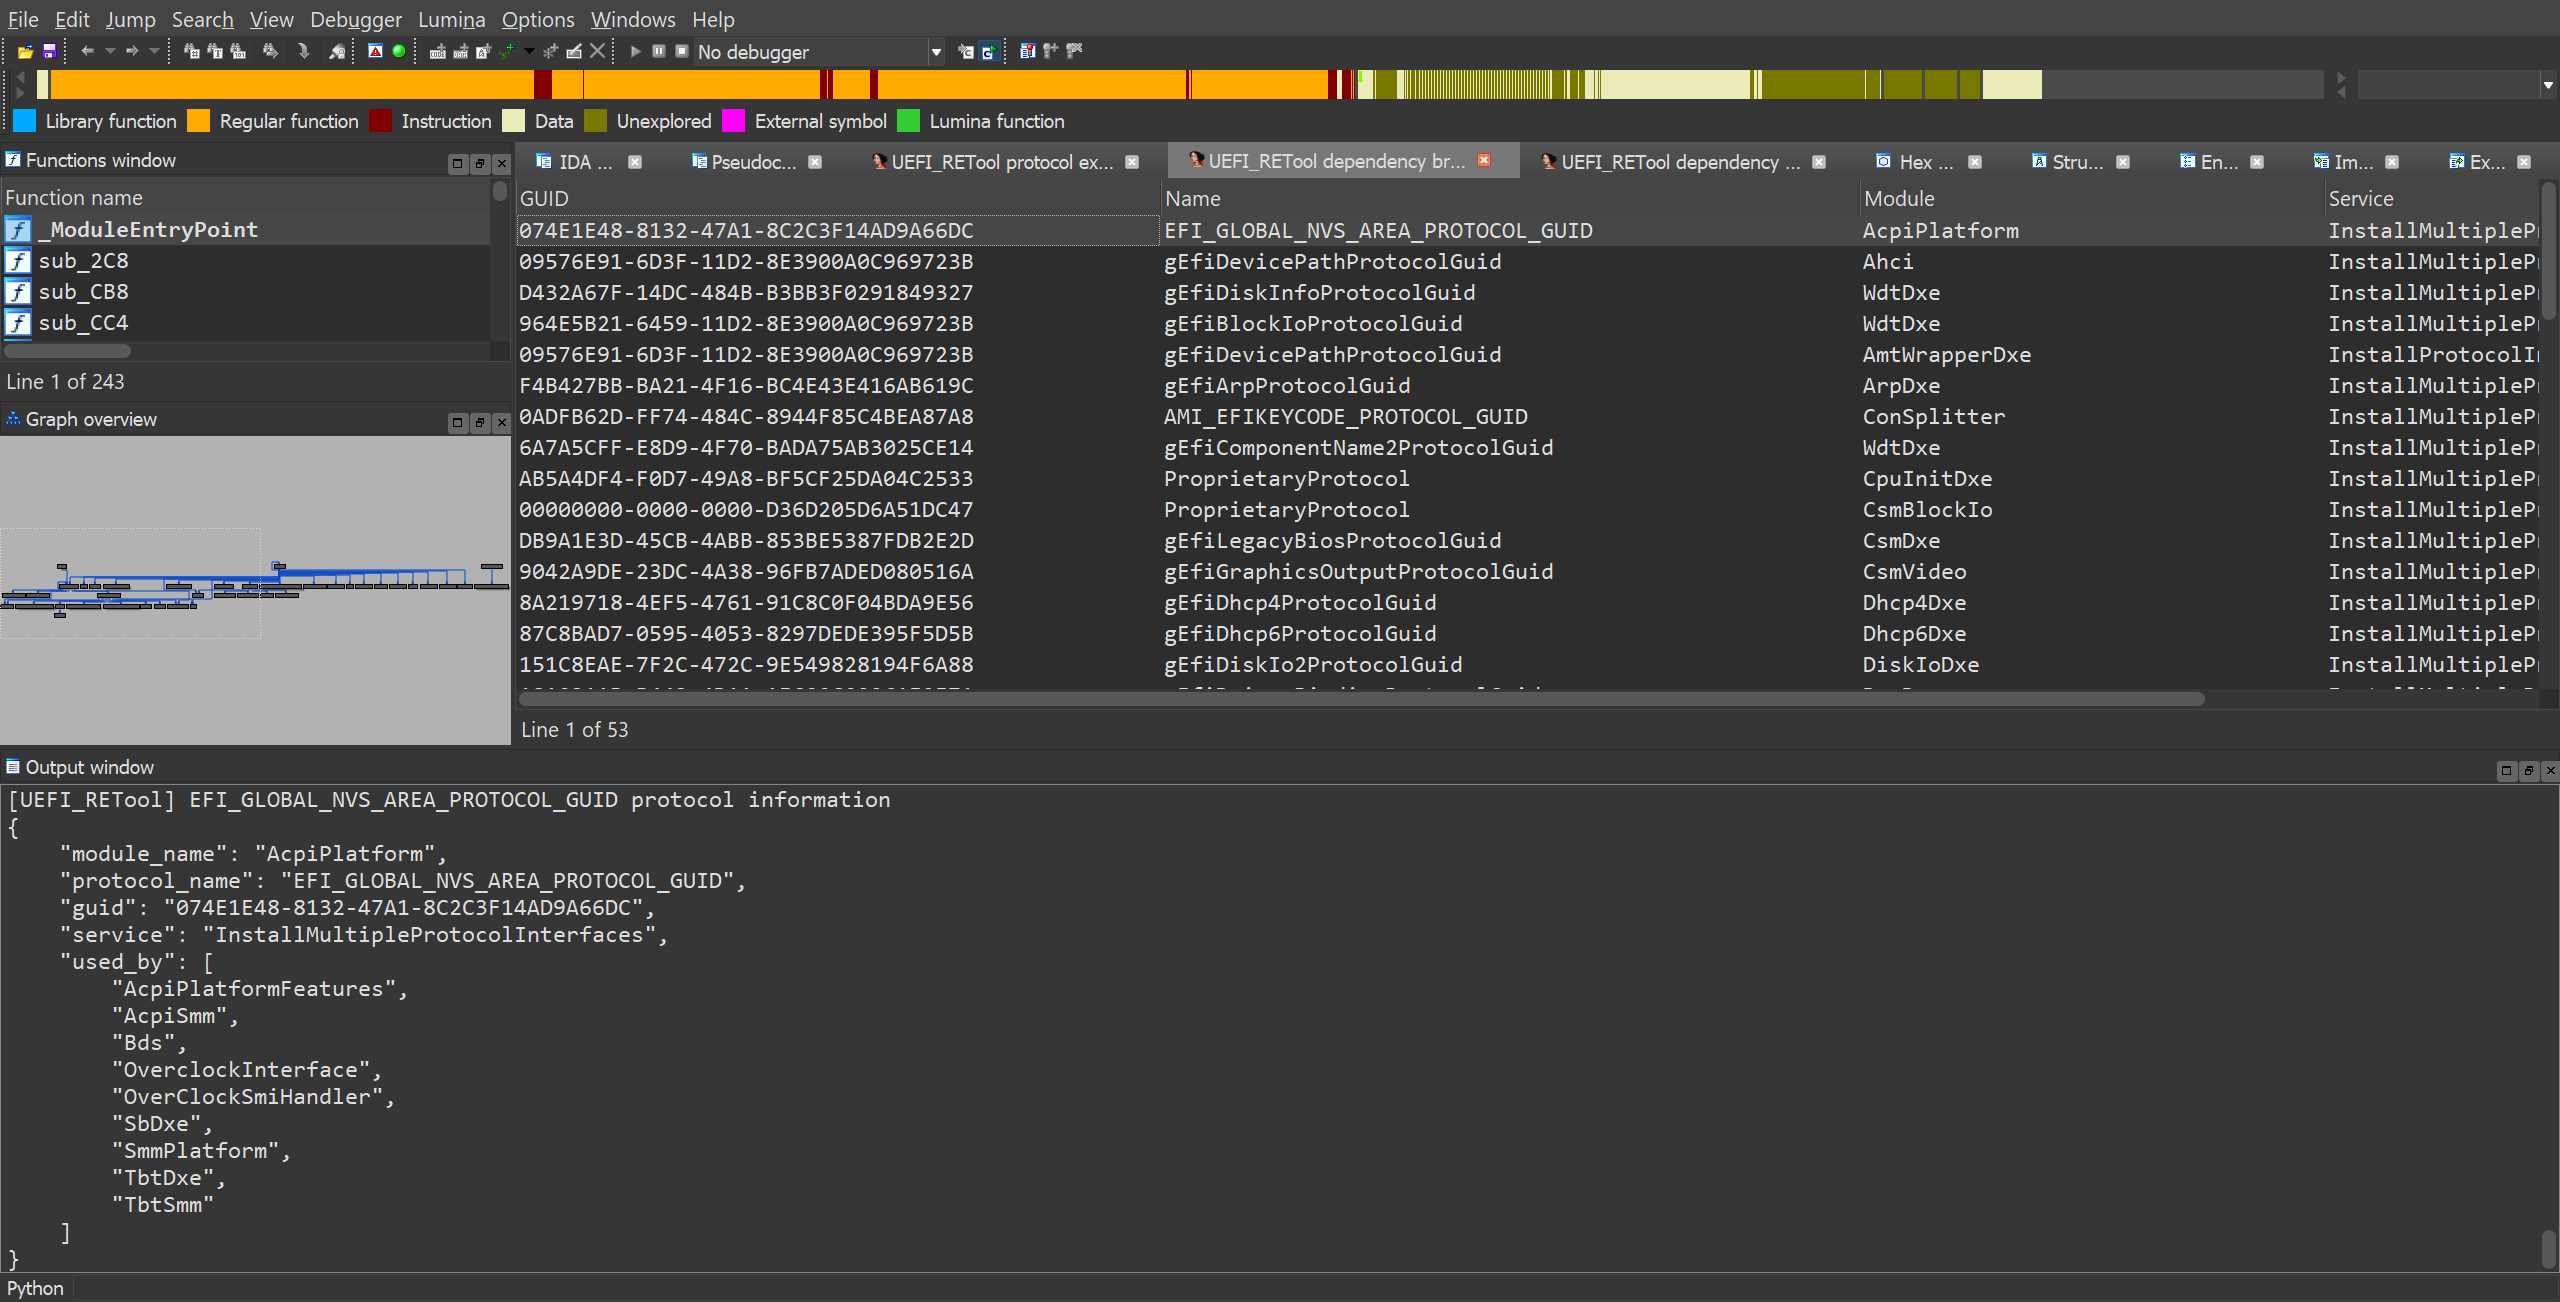Image resolution: width=2560 pixels, height=1302 pixels.
Task: Click the Lumina function legend icon
Action: 913,121
